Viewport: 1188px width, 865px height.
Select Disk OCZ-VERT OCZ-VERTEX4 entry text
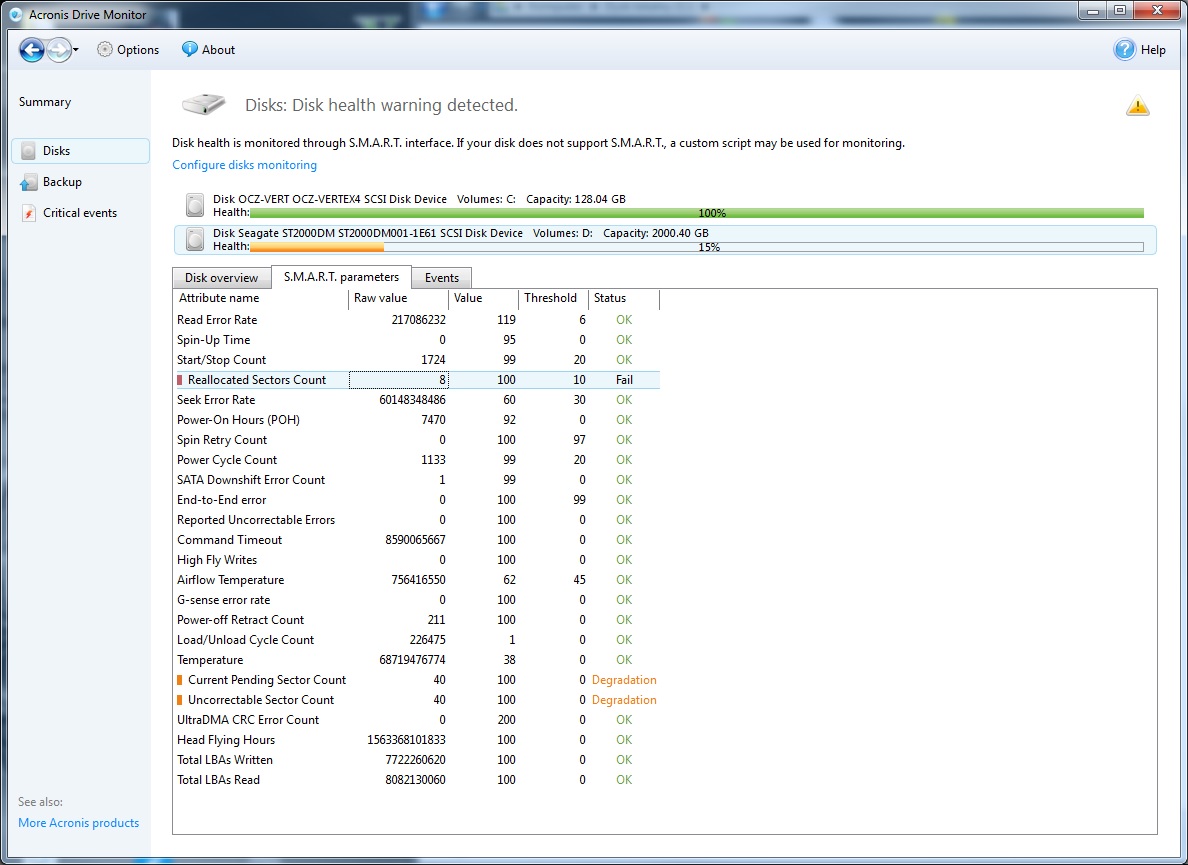pos(419,199)
